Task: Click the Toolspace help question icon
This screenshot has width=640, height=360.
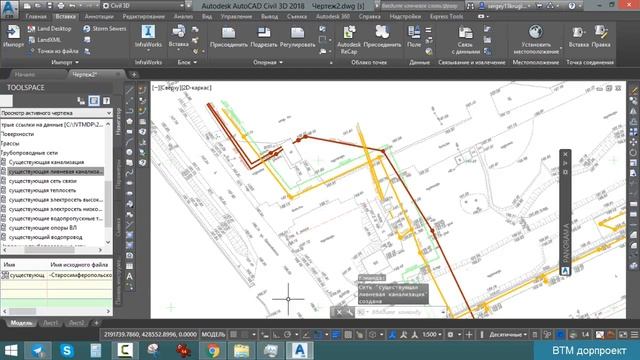Action: [106, 100]
